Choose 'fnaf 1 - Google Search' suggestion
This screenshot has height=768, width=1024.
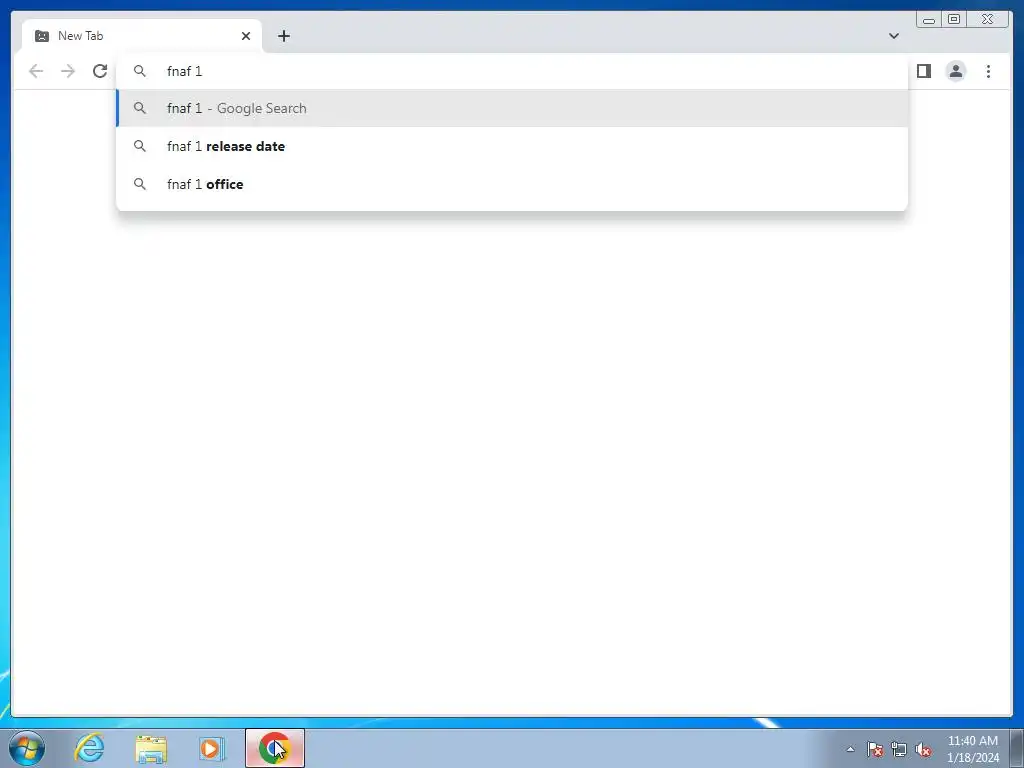point(511,108)
